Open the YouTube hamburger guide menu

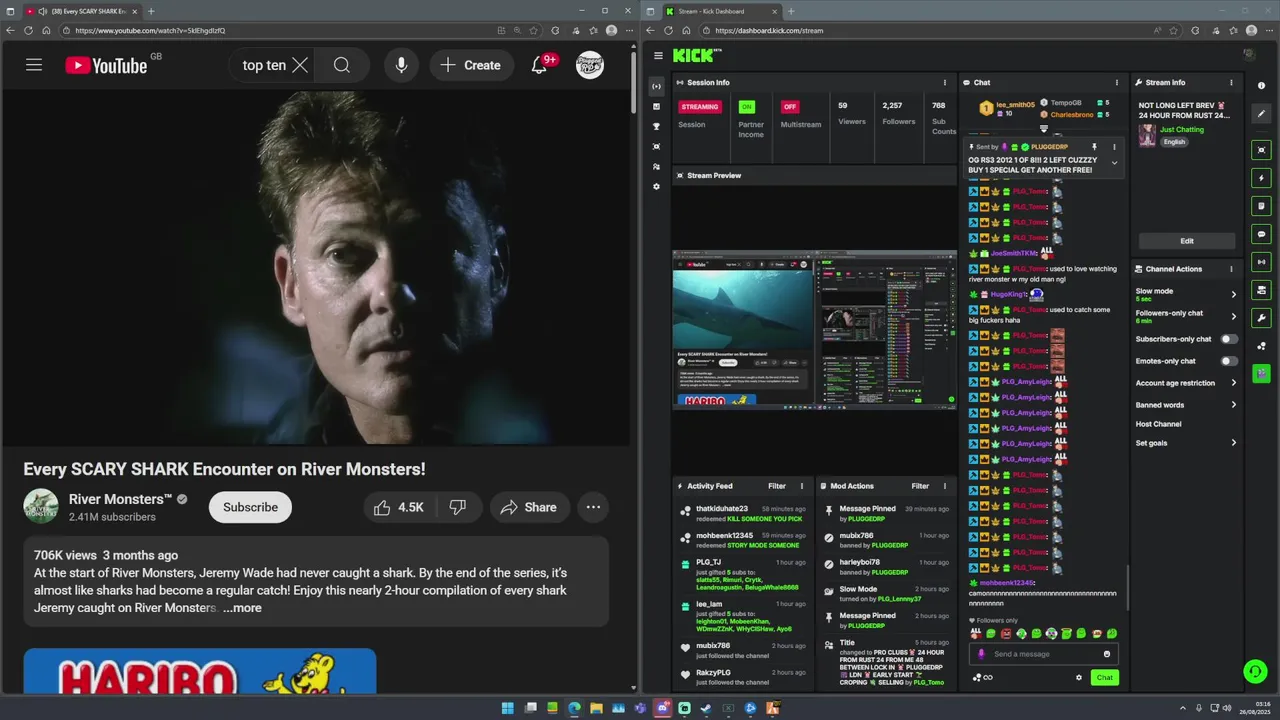tap(34, 65)
